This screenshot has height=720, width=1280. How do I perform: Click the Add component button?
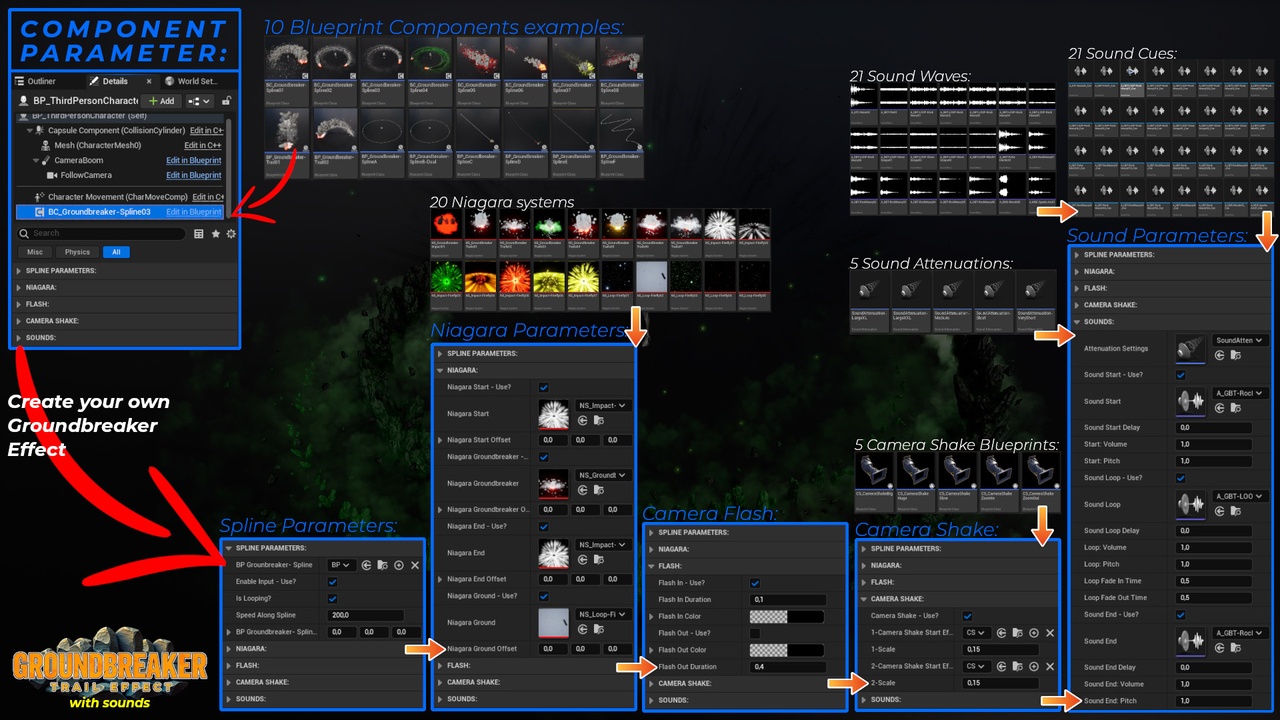click(x=160, y=101)
